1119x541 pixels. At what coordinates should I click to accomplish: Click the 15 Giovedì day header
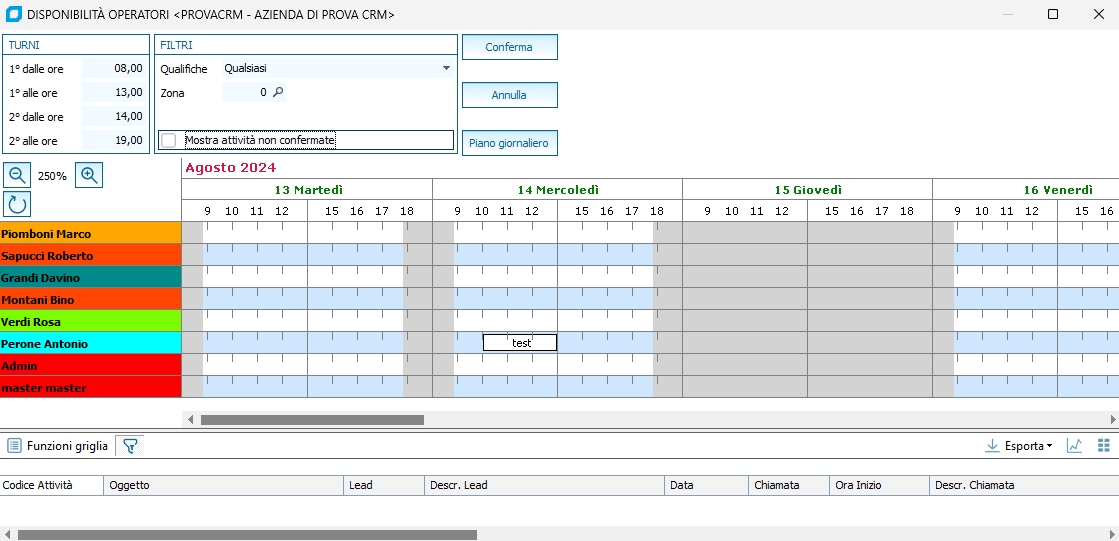pyautogui.click(x=808, y=190)
